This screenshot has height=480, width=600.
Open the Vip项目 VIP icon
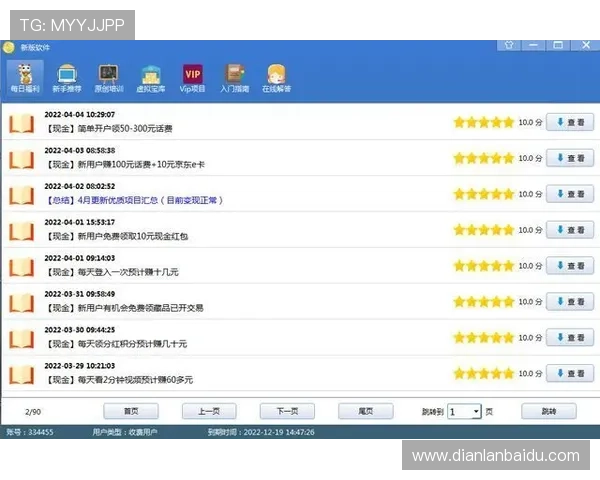coord(192,78)
